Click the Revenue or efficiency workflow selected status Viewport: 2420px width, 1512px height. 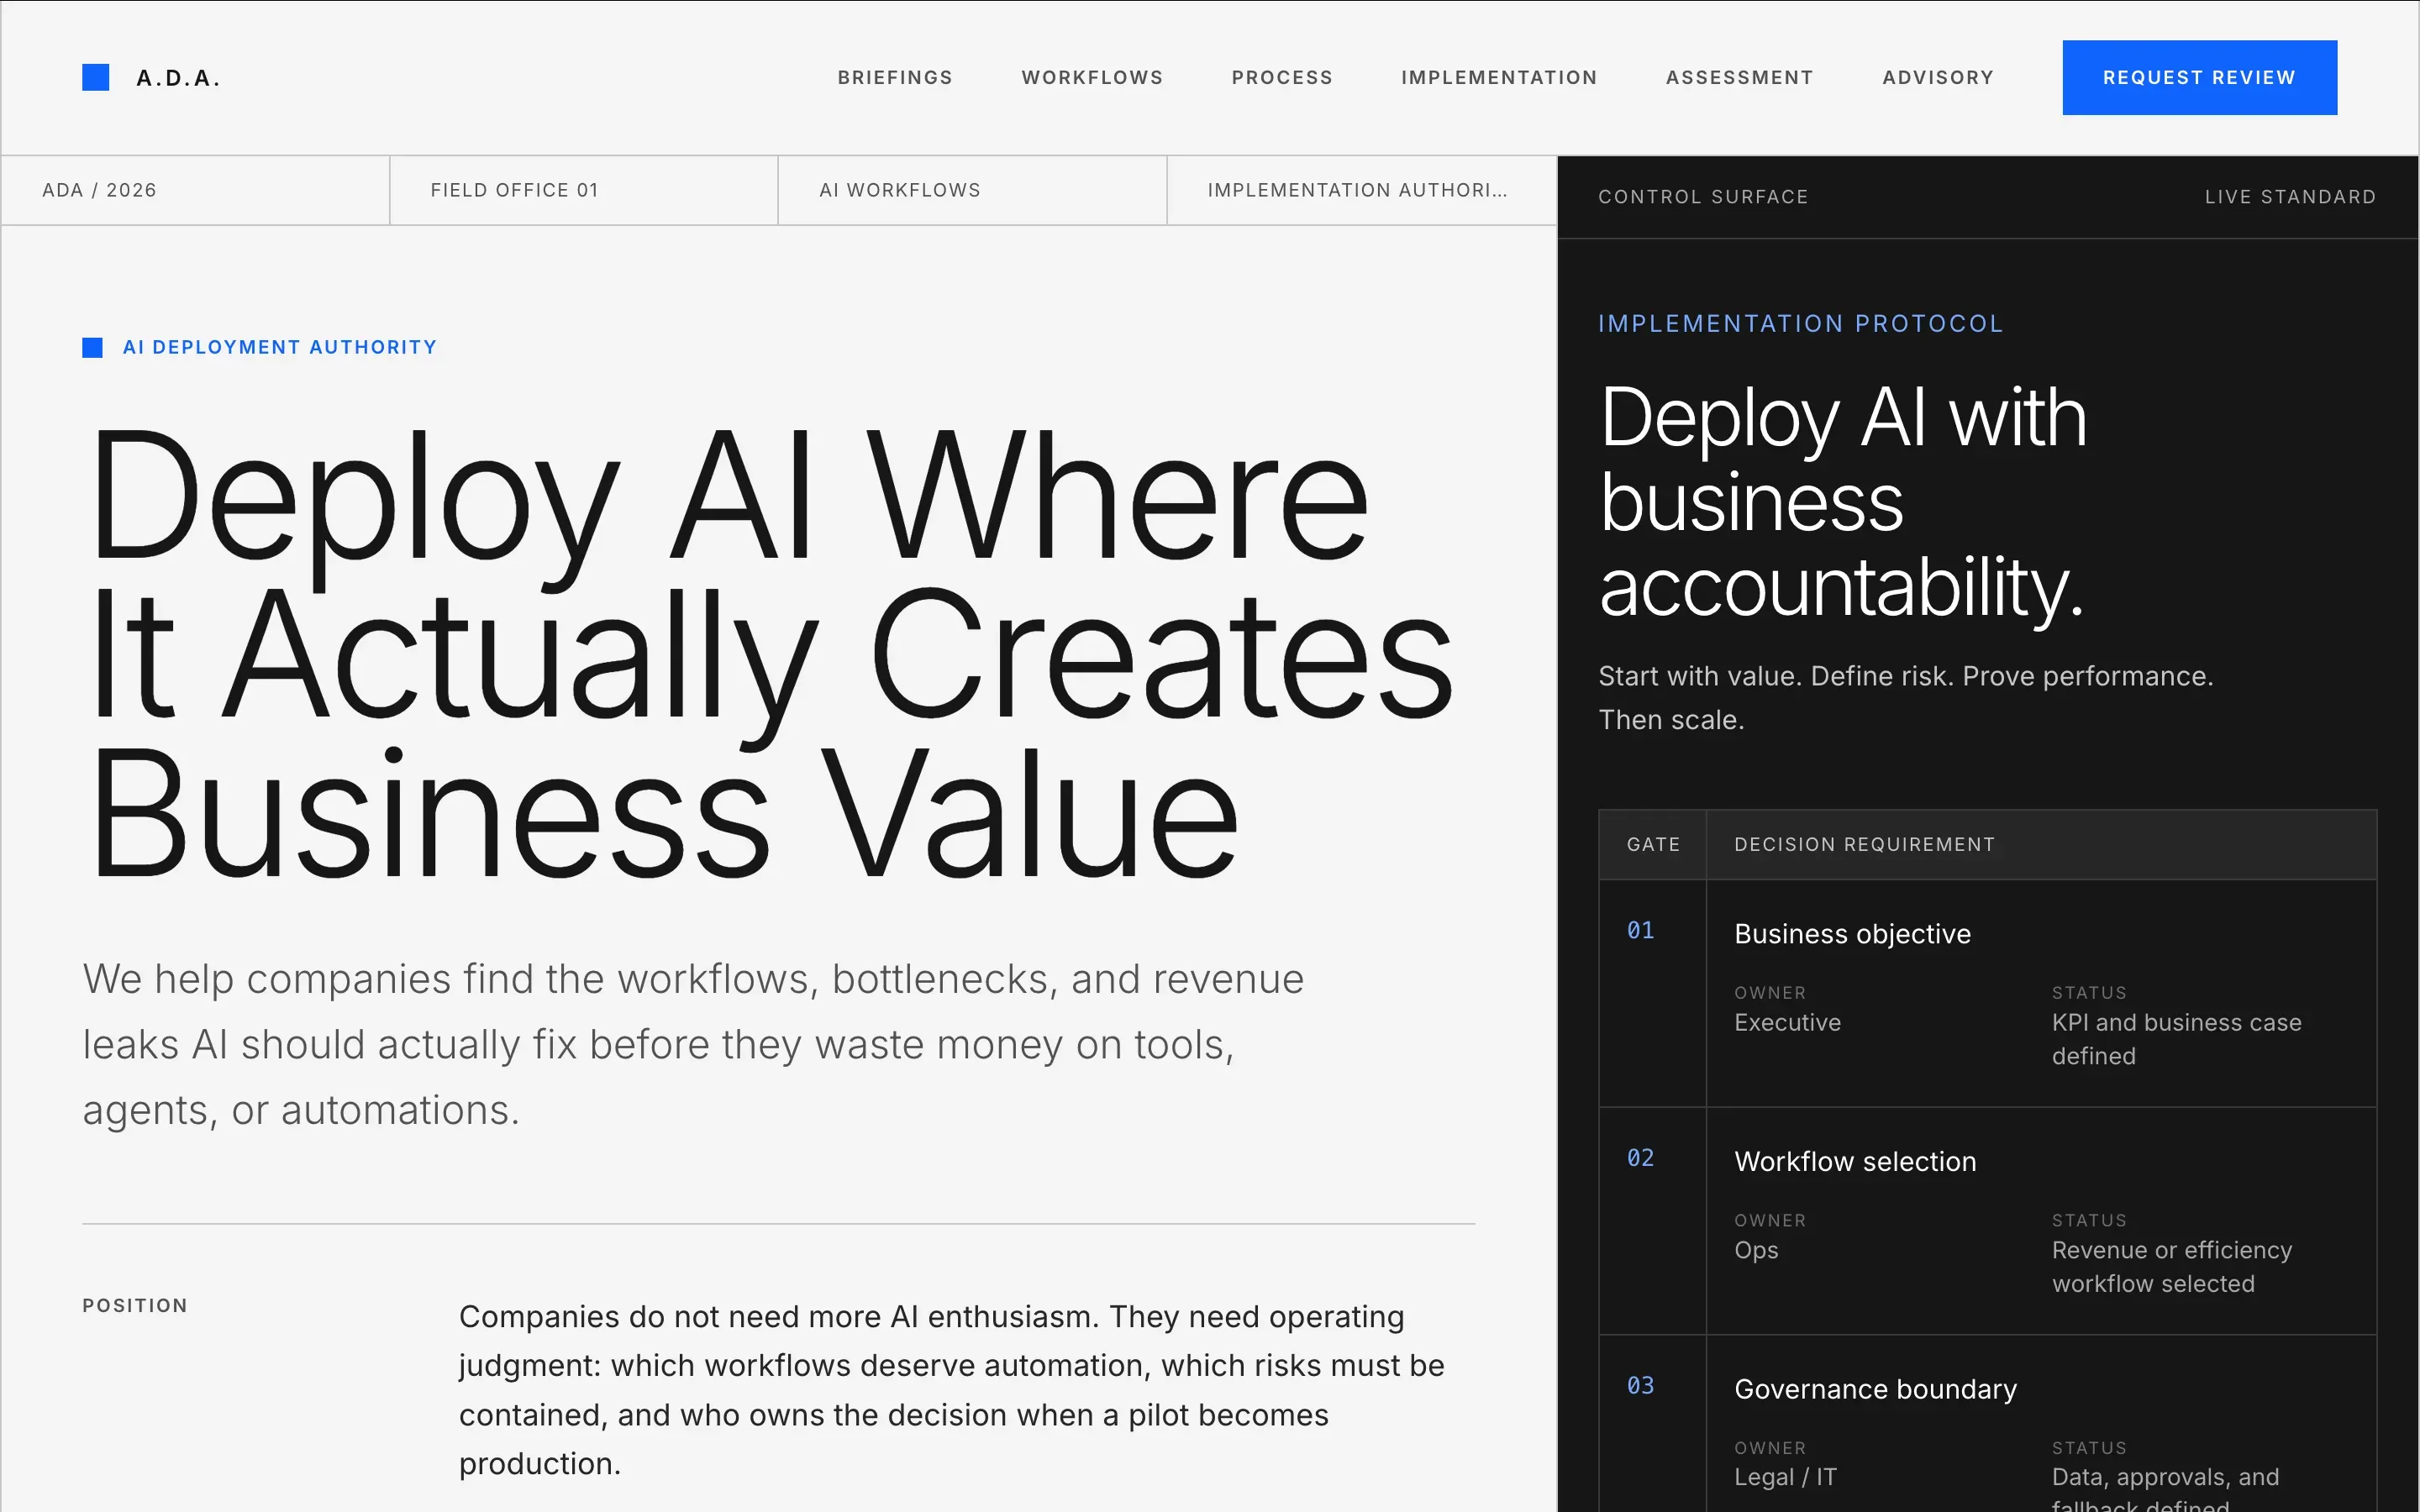[x=2172, y=1267]
